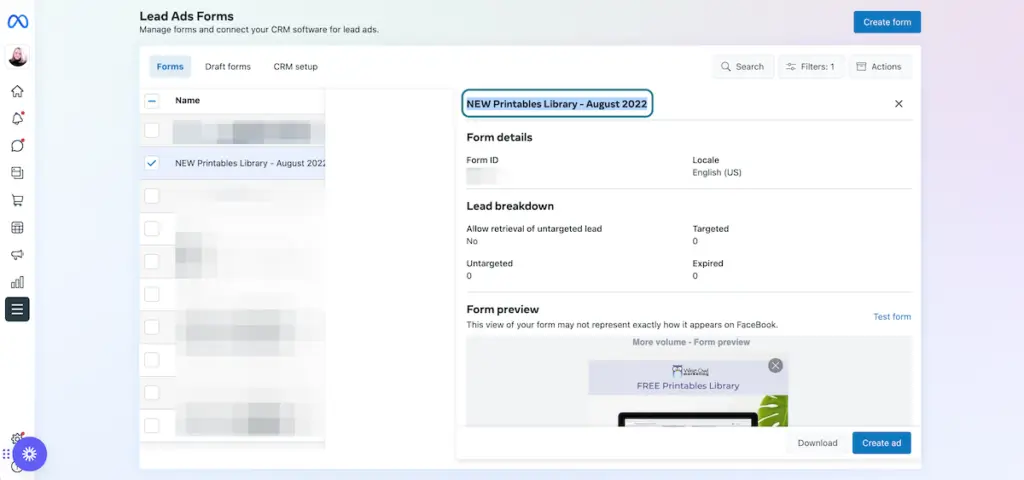Switch to the Draft forms tab
The width and height of the screenshot is (1024, 480).
pos(228,67)
